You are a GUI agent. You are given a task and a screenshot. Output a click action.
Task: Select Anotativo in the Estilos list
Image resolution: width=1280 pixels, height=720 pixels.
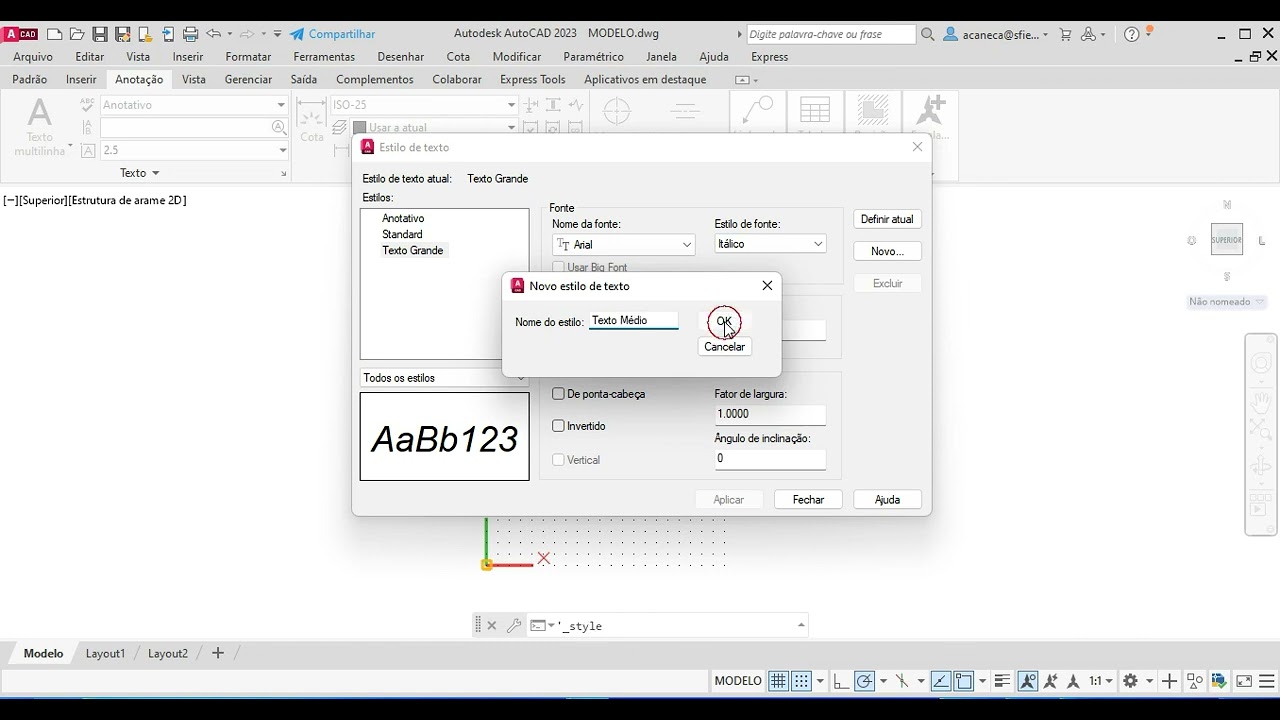click(403, 218)
